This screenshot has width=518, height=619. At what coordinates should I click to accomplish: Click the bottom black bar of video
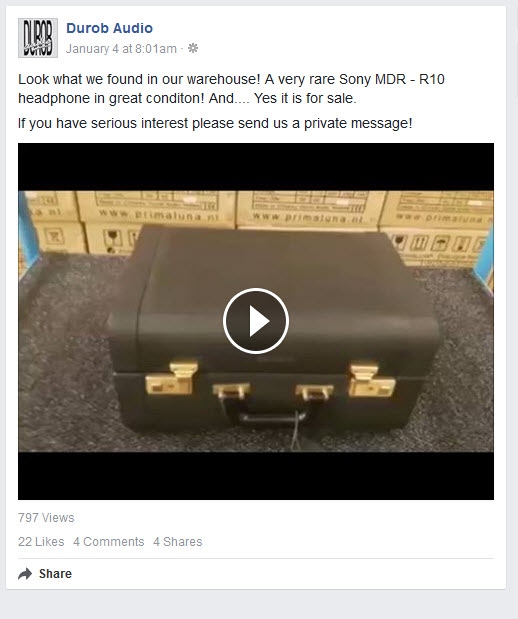256,476
